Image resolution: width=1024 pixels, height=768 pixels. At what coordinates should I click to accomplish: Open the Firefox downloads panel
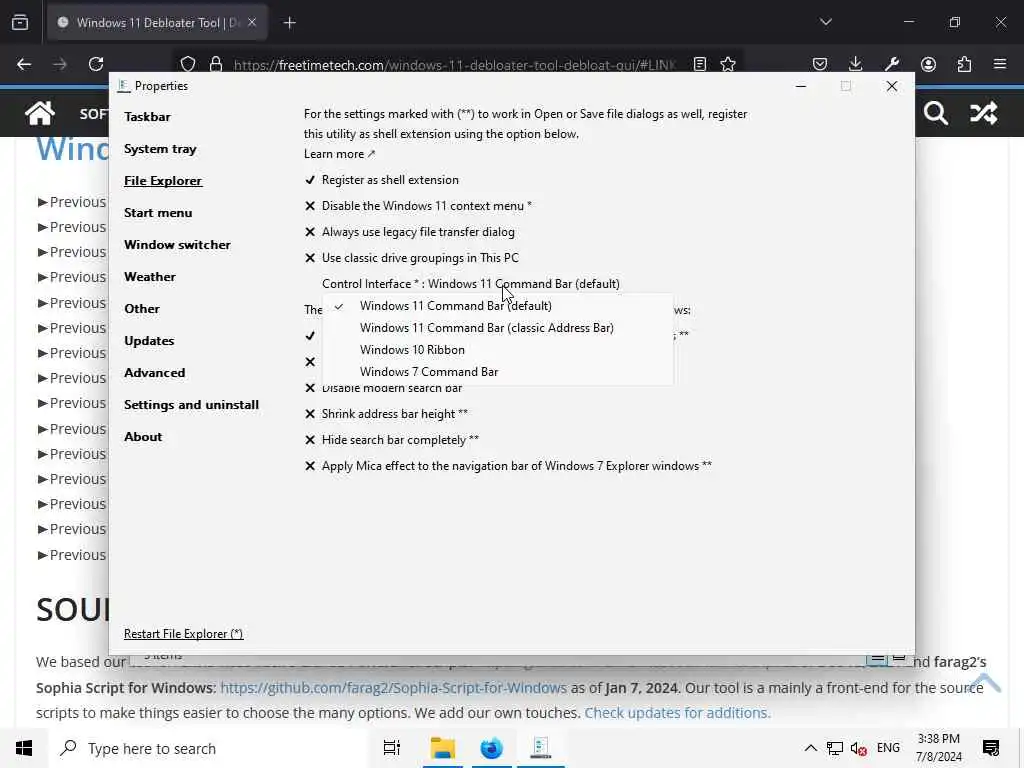click(856, 64)
